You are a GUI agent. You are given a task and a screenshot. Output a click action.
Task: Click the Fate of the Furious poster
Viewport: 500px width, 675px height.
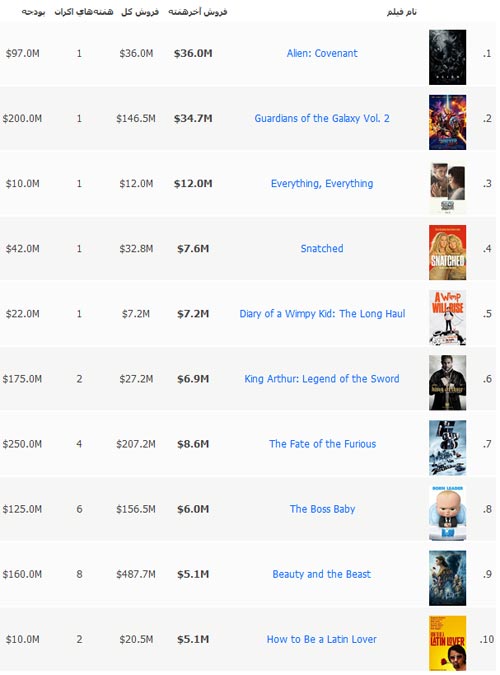447,448
